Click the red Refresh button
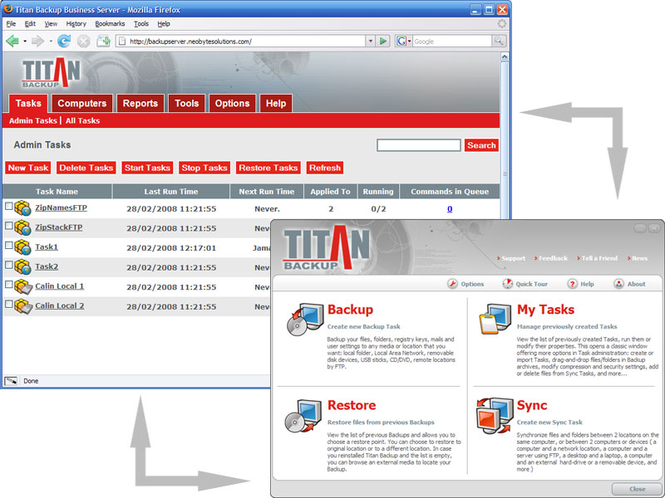This screenshot has width=665, height=498. tap(325, 168)
